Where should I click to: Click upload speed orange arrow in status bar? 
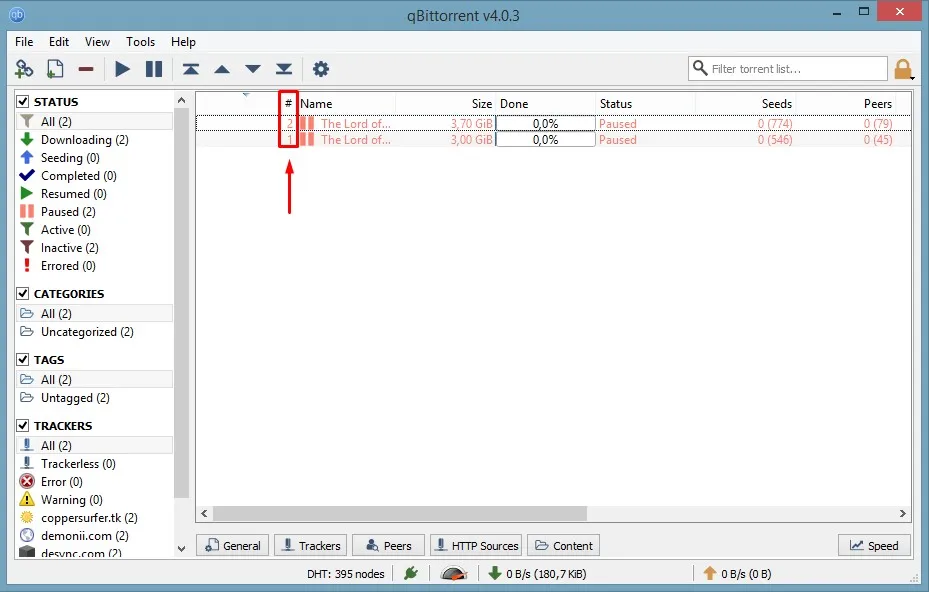click(710, 573)
